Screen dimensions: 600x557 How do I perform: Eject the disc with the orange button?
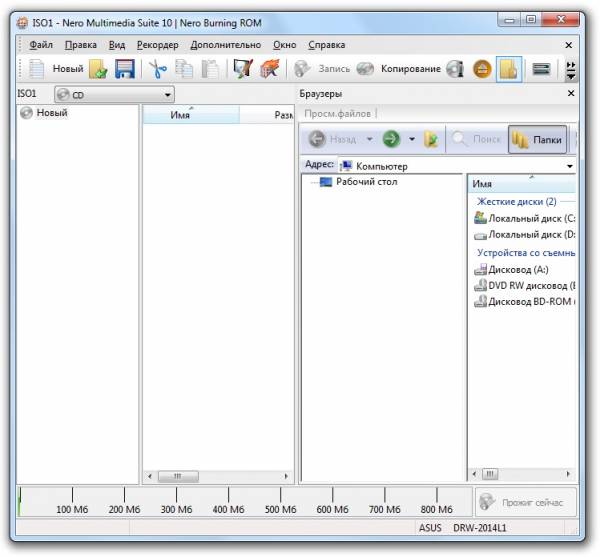coord(483,69)
